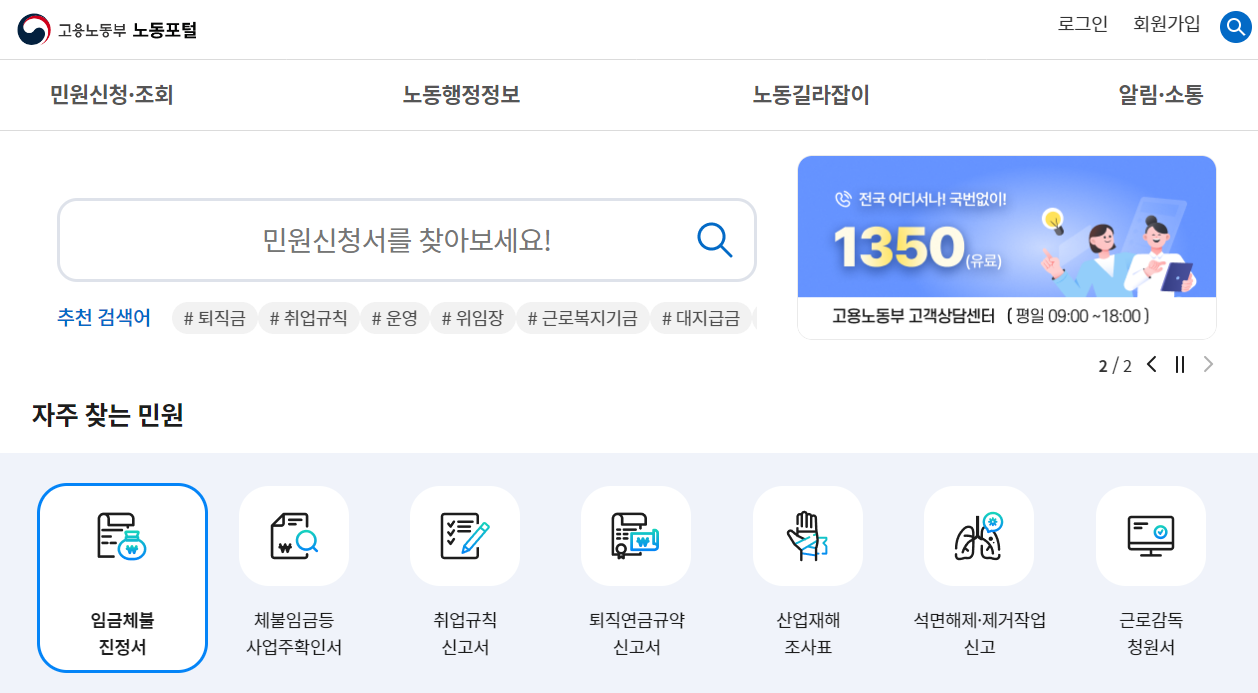Image resolution: width=1258 pixels, height=693 pixels.
Task: Click the 산업재해 조사표 hand icon
Action: [x=808, y=536]
